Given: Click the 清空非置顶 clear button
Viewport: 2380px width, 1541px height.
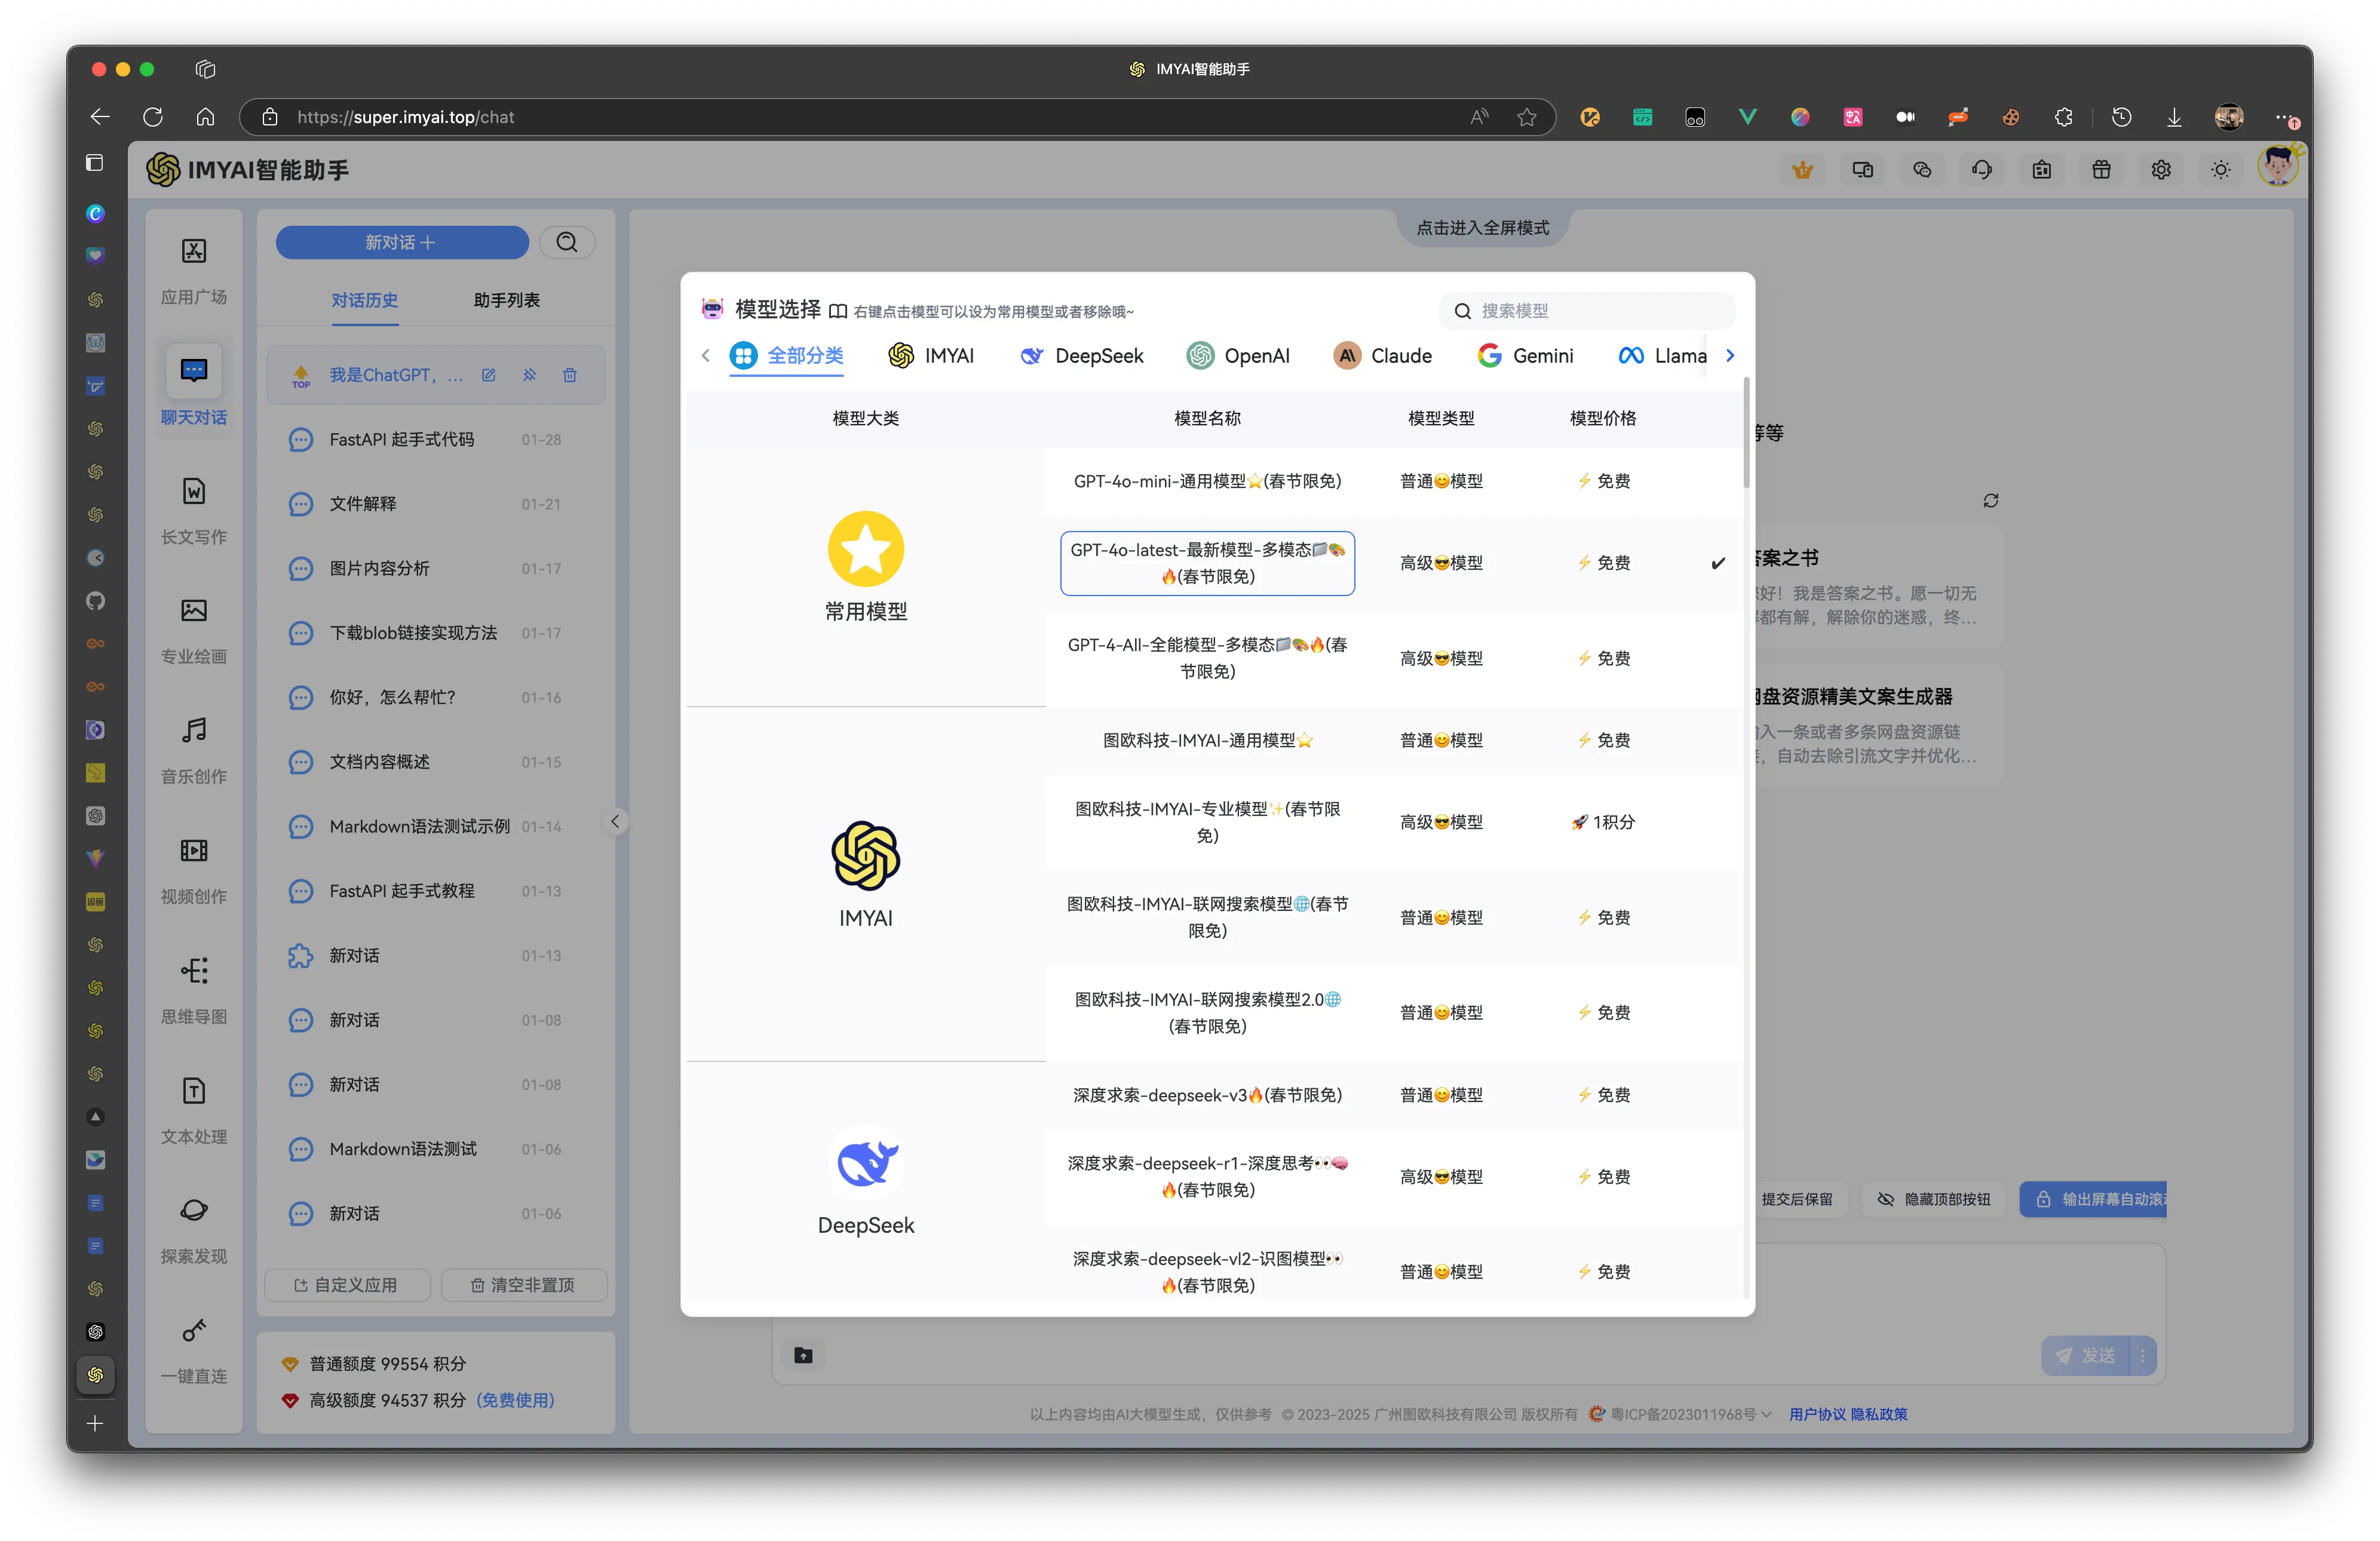Looking at the screenshot, I should point(524,1285).
